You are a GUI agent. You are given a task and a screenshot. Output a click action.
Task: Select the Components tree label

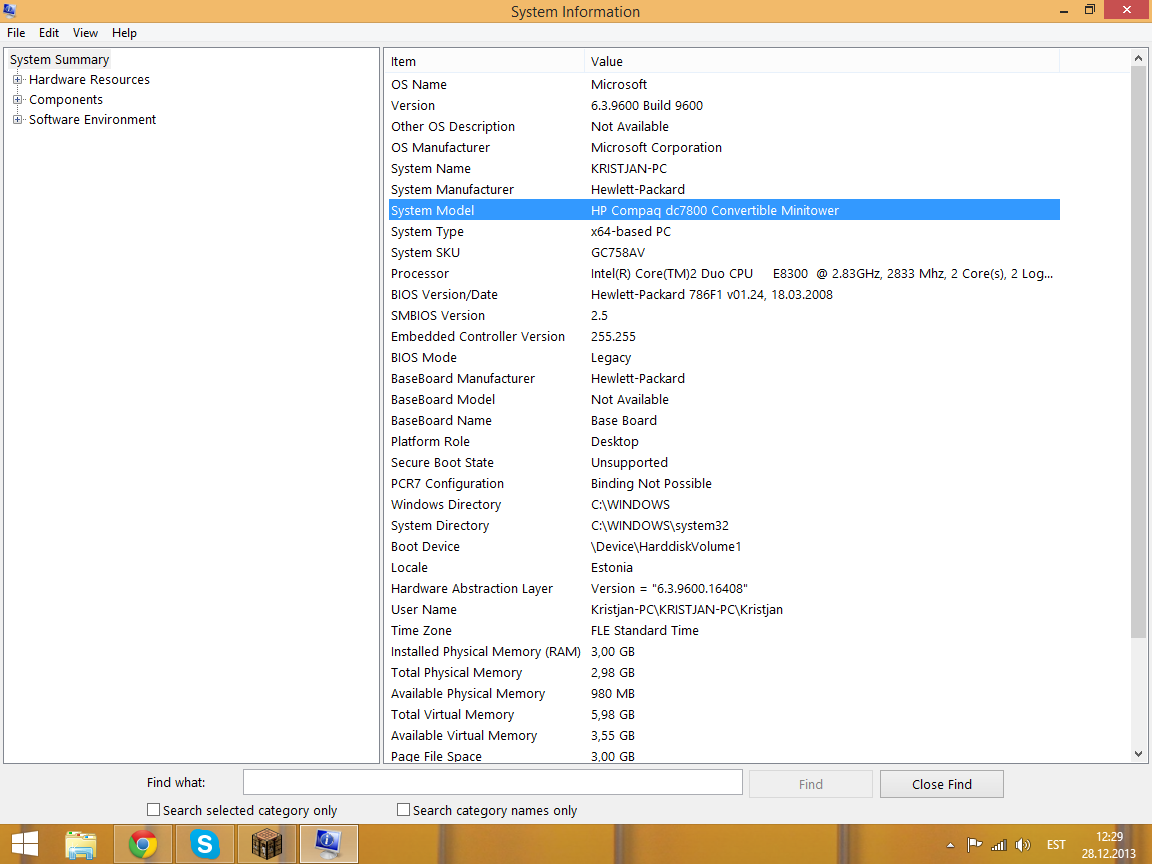point(65,99)
